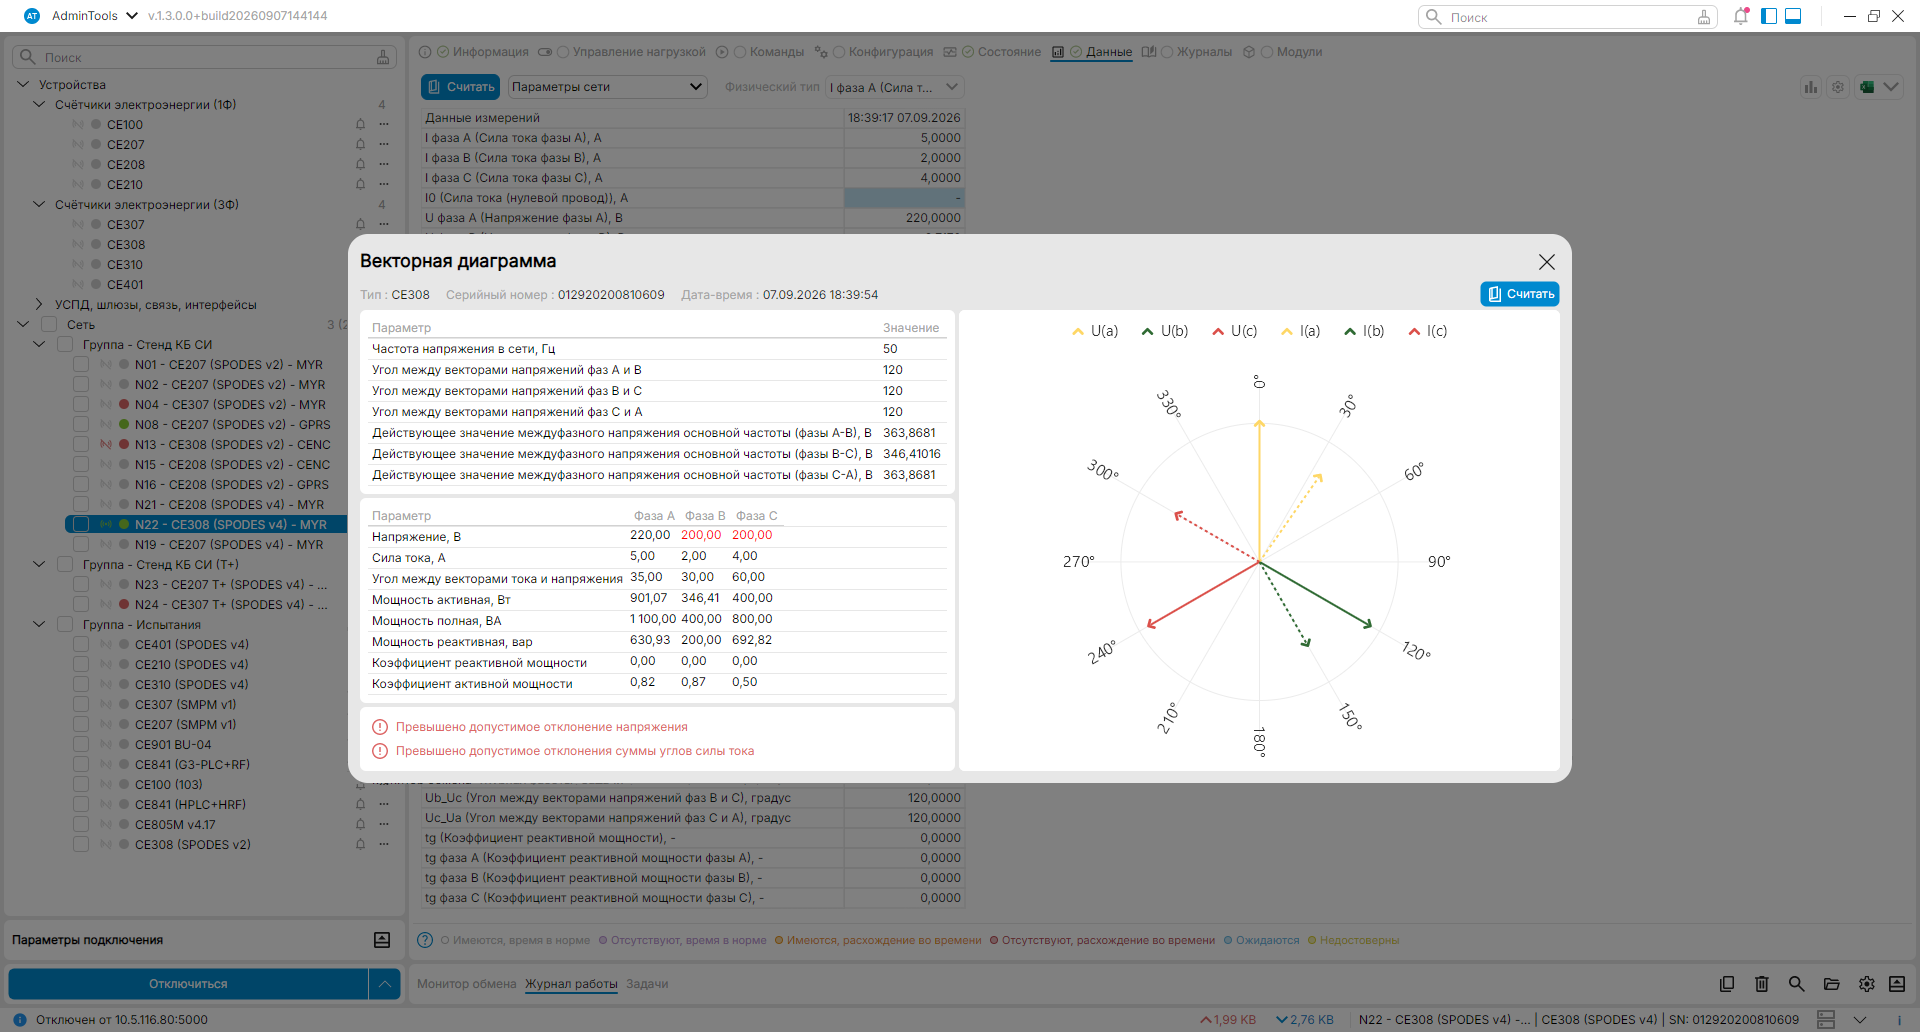Image resolution: width=1920 pixels, height=1032 pixels.
Task: Click Считать button in vector diagram dialog
Action: click(1520, 294)
